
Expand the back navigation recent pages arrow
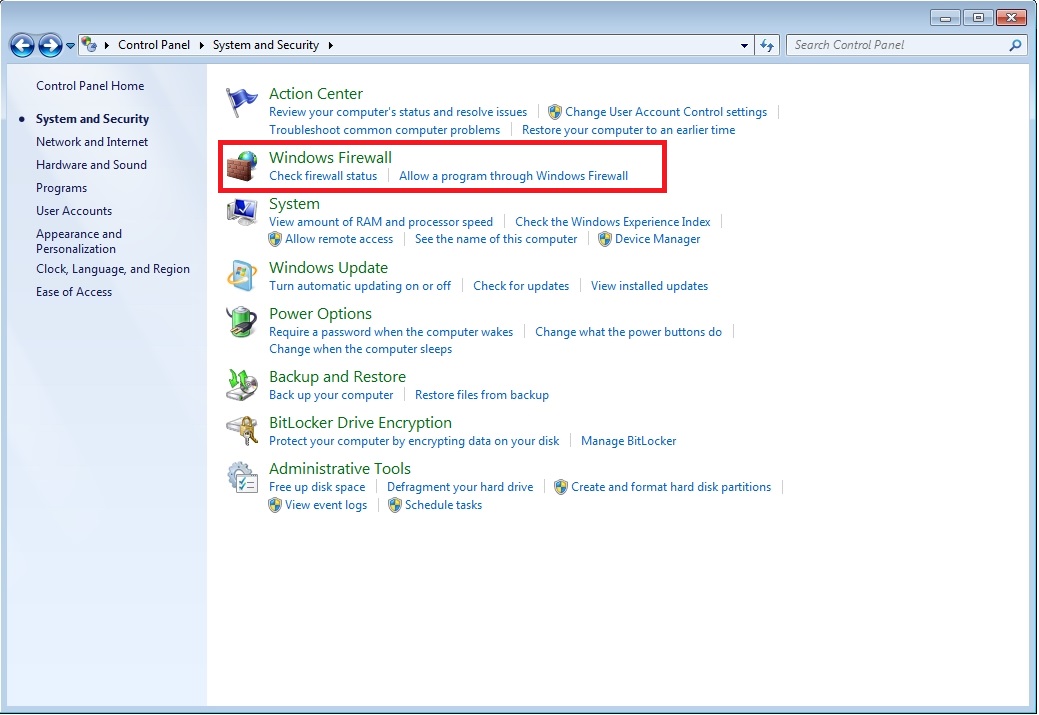69,45
